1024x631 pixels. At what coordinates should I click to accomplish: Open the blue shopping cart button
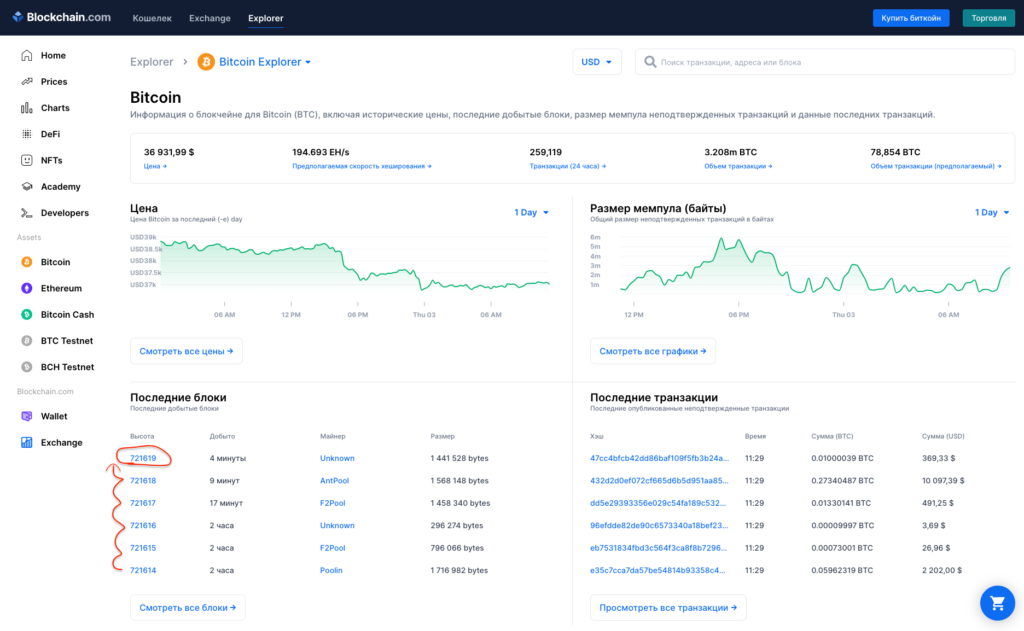[997, 603]
